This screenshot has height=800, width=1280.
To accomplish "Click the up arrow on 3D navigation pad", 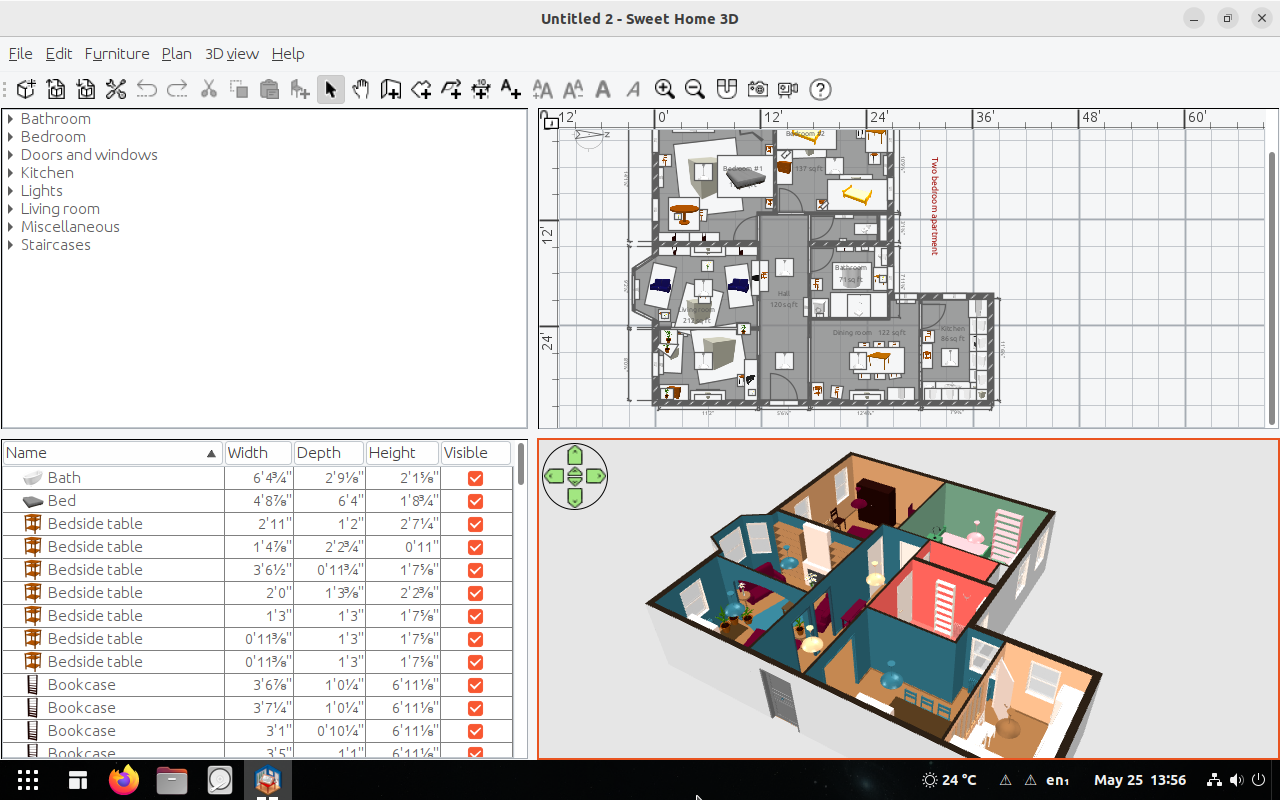I will pos(575,456).
